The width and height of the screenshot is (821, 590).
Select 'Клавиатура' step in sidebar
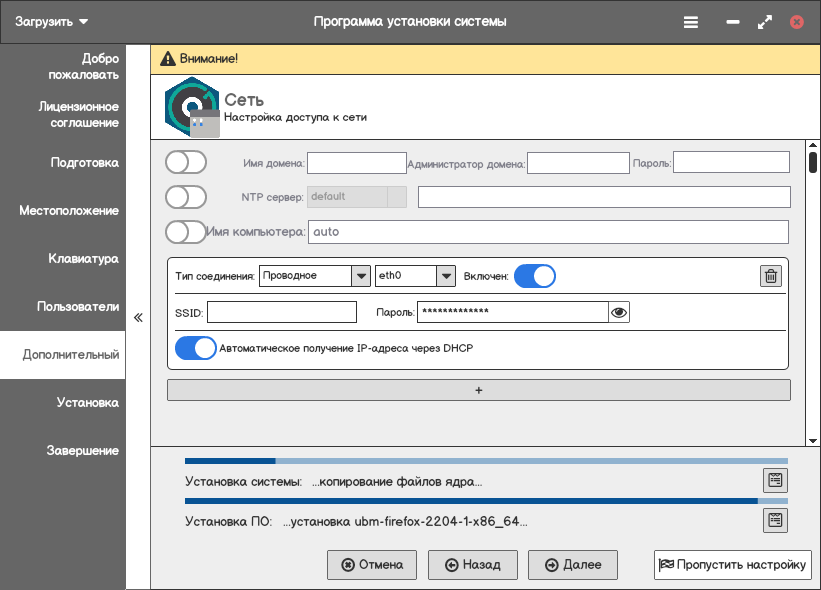point(84,259)
